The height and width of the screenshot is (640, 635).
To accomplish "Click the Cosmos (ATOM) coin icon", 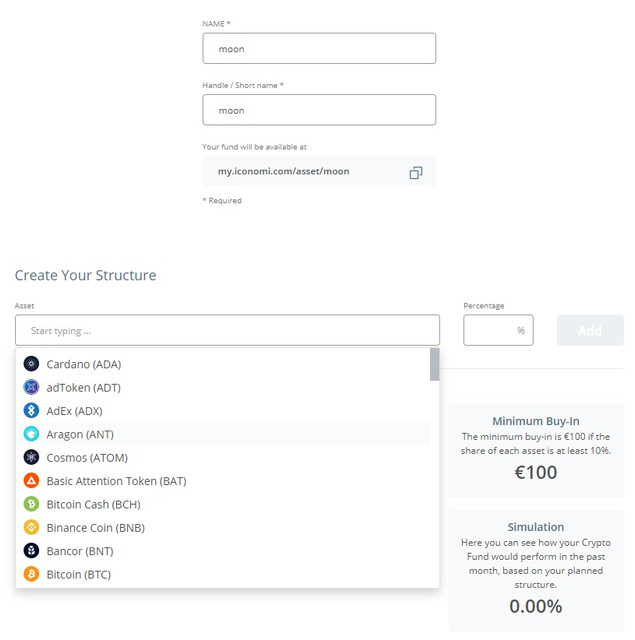I will click(x=31, y=457).
